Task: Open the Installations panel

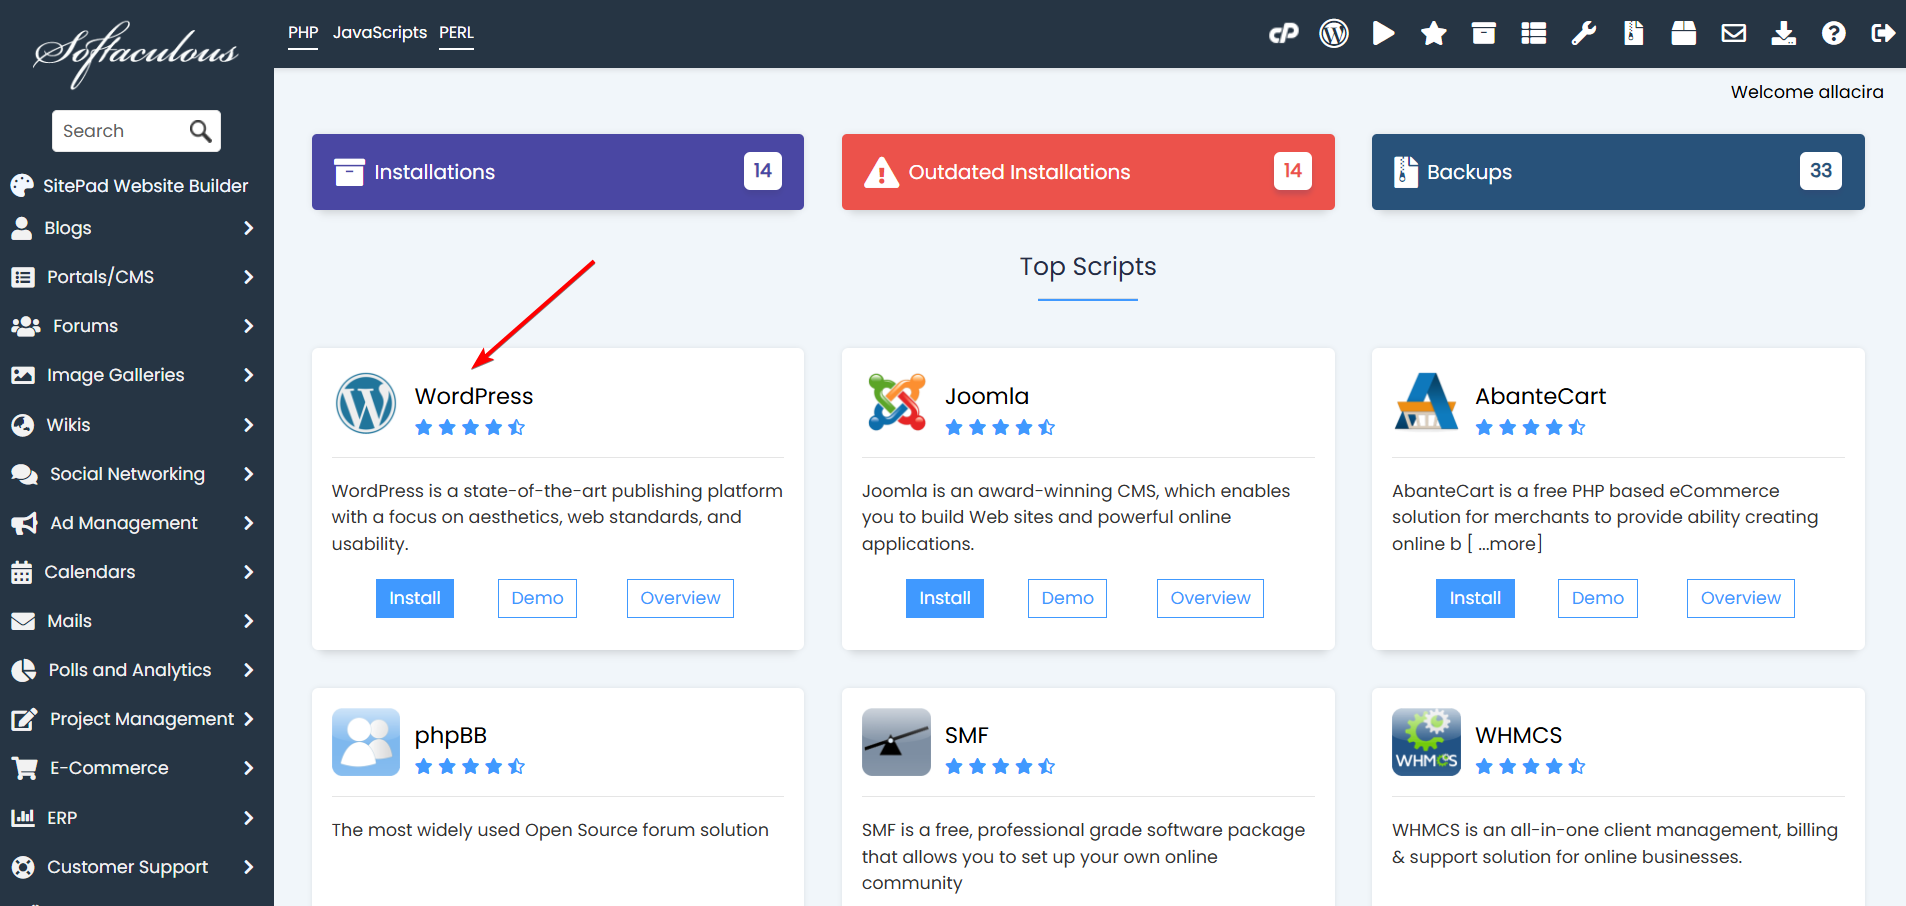Action: click(558, 172)
